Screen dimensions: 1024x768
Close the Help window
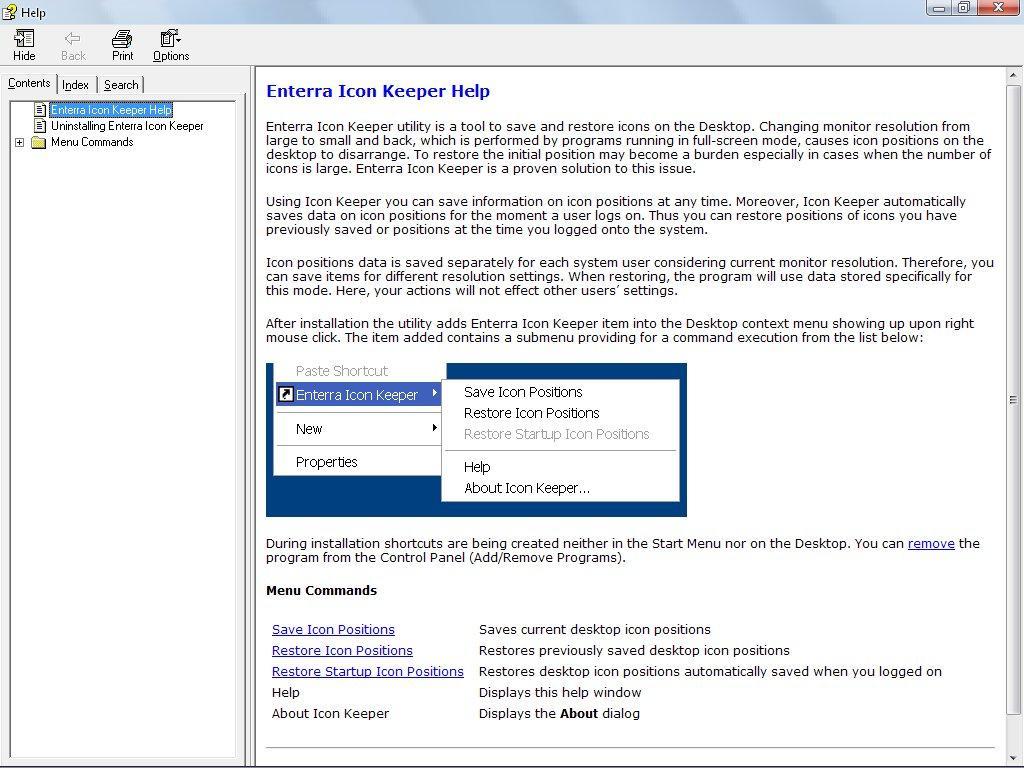click(998, 8)
